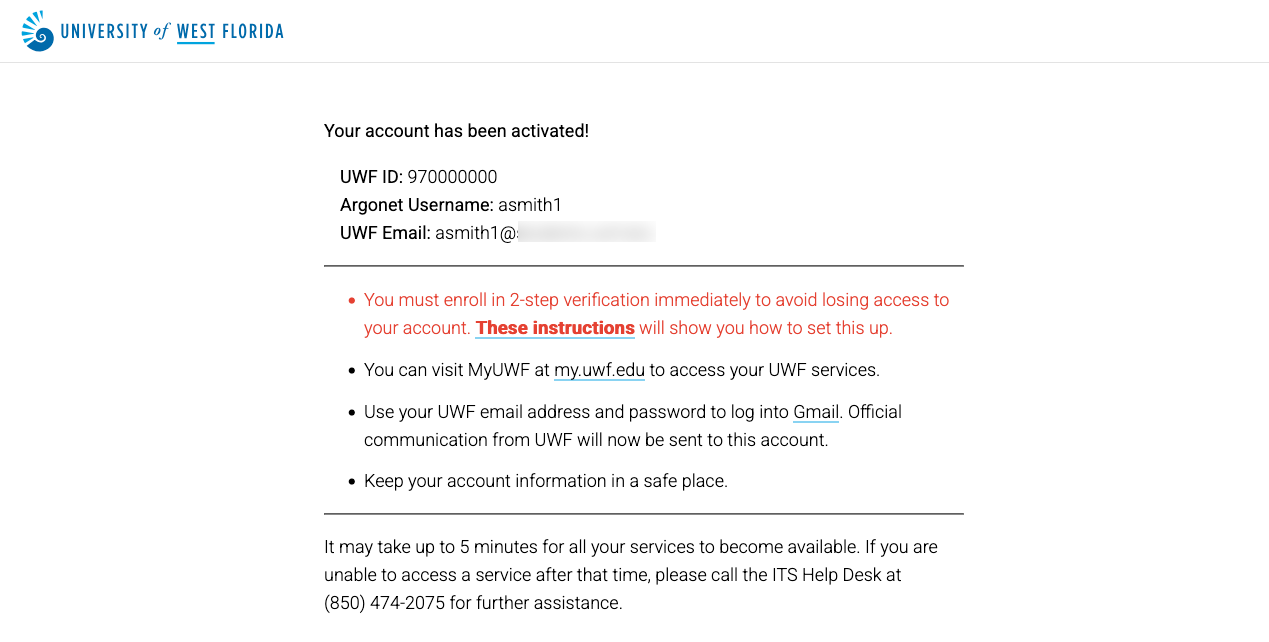Viewport: 1269px width, 642px height.
Task: Visit the my.uwf.edu link
Action: coord(599,370)
